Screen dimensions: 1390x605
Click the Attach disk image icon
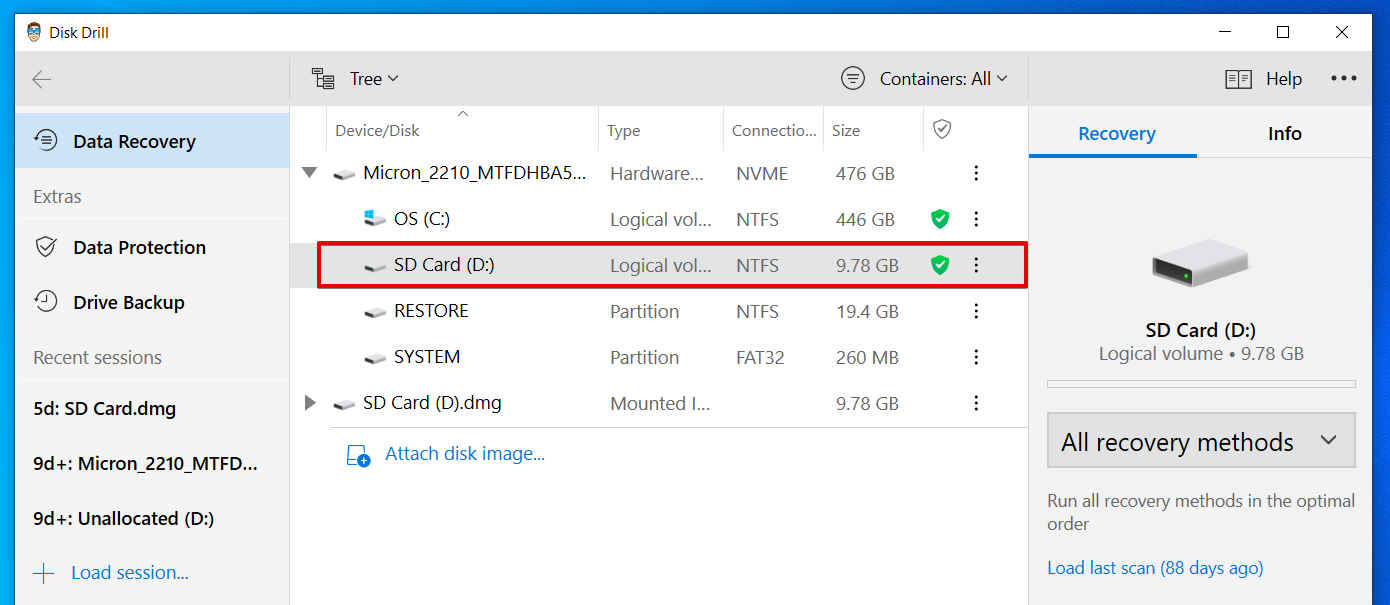pyautogui.click(x=358, y=455)
